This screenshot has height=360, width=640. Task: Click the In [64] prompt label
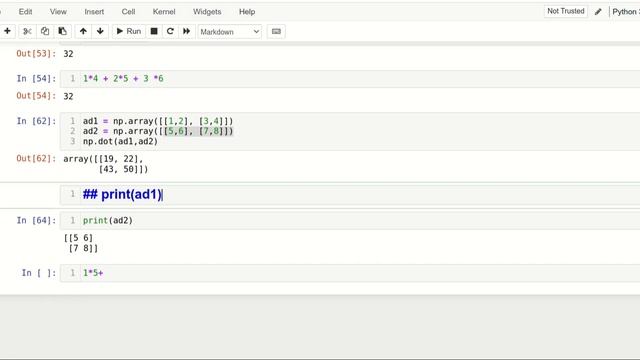(x=36, y=221)
